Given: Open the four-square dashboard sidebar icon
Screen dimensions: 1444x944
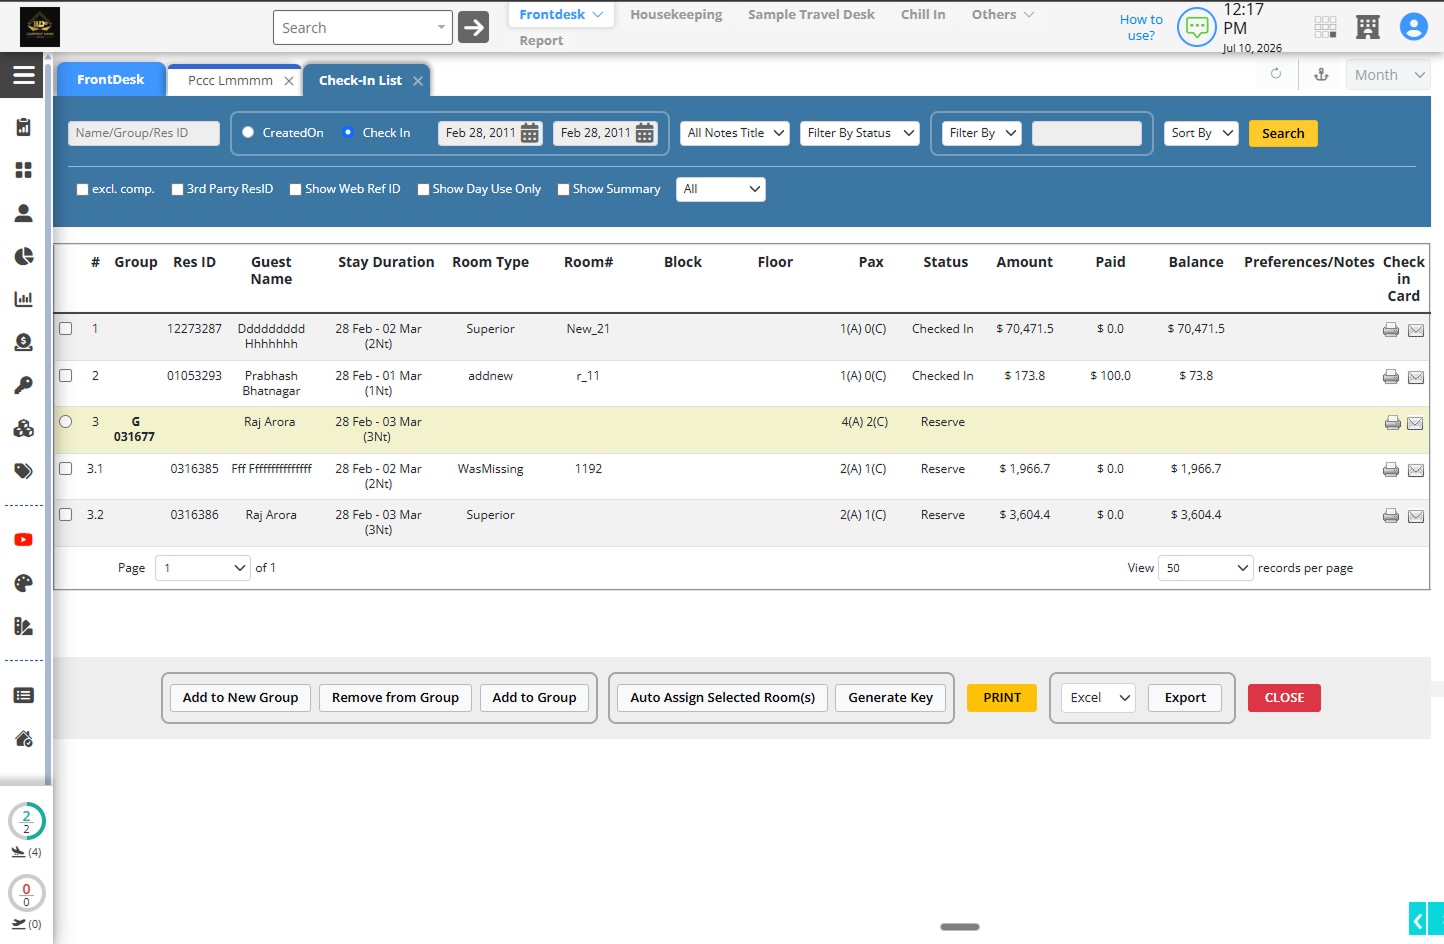Looking at the screenshot, I should (24, 170).
